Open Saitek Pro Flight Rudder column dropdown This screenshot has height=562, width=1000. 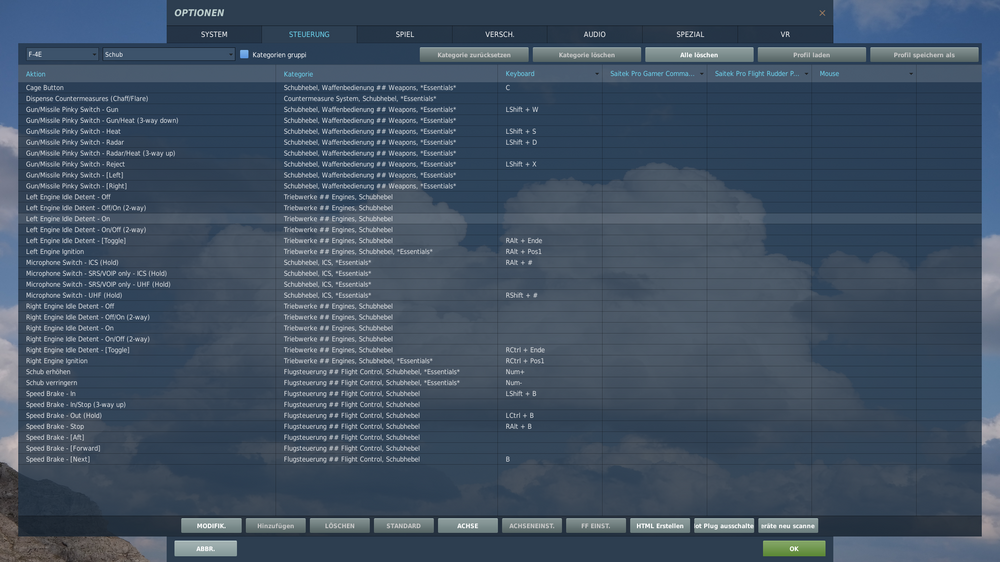(806, 74)
